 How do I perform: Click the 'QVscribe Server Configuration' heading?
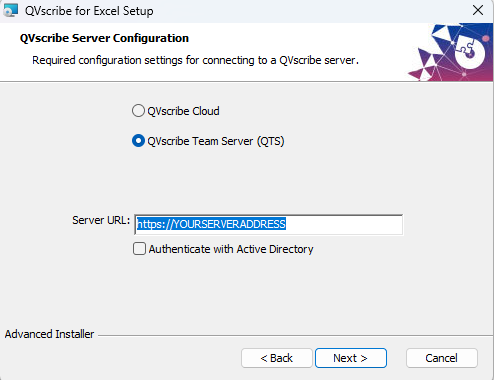point(104,38)
